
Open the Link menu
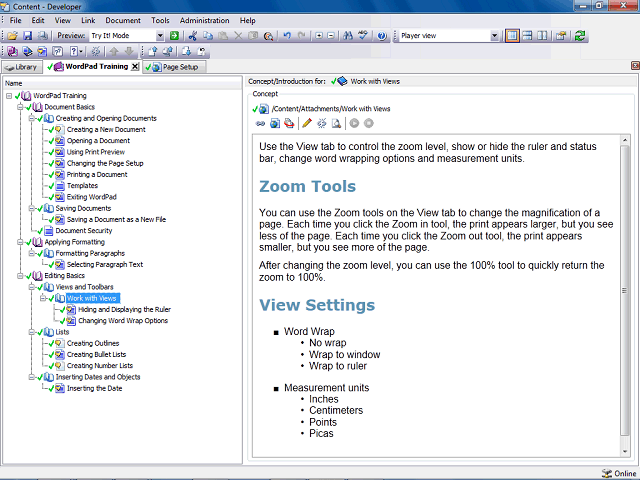tap(88, 20)
